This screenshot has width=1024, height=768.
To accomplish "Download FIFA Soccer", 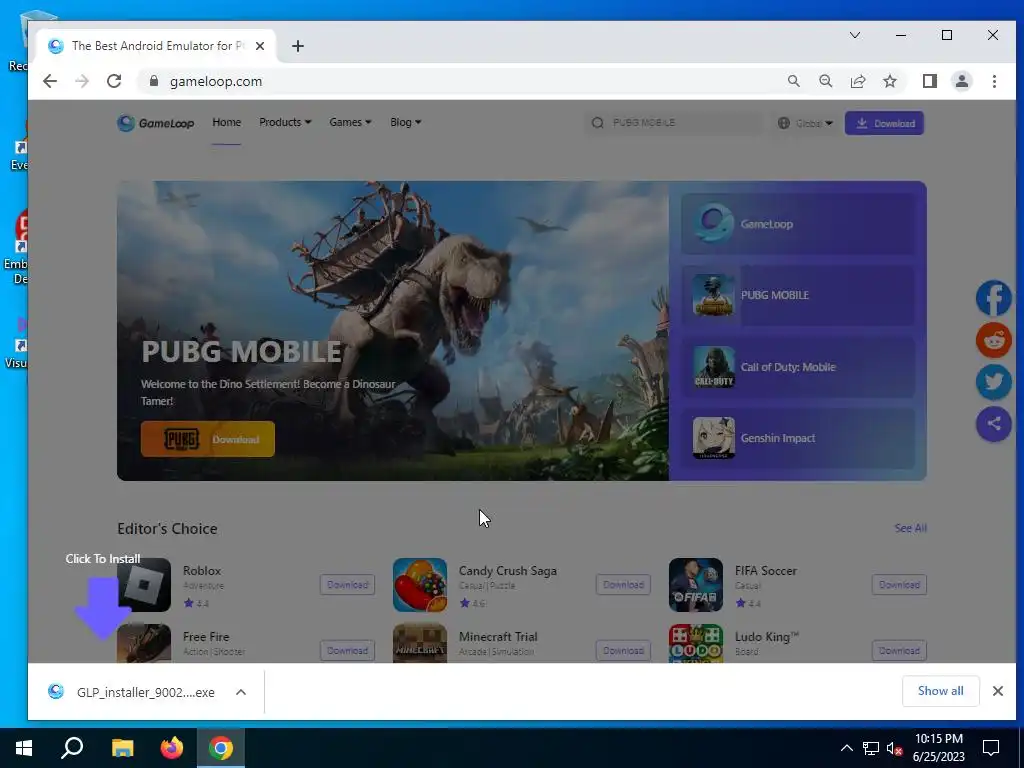I will (x=899, y=584).
